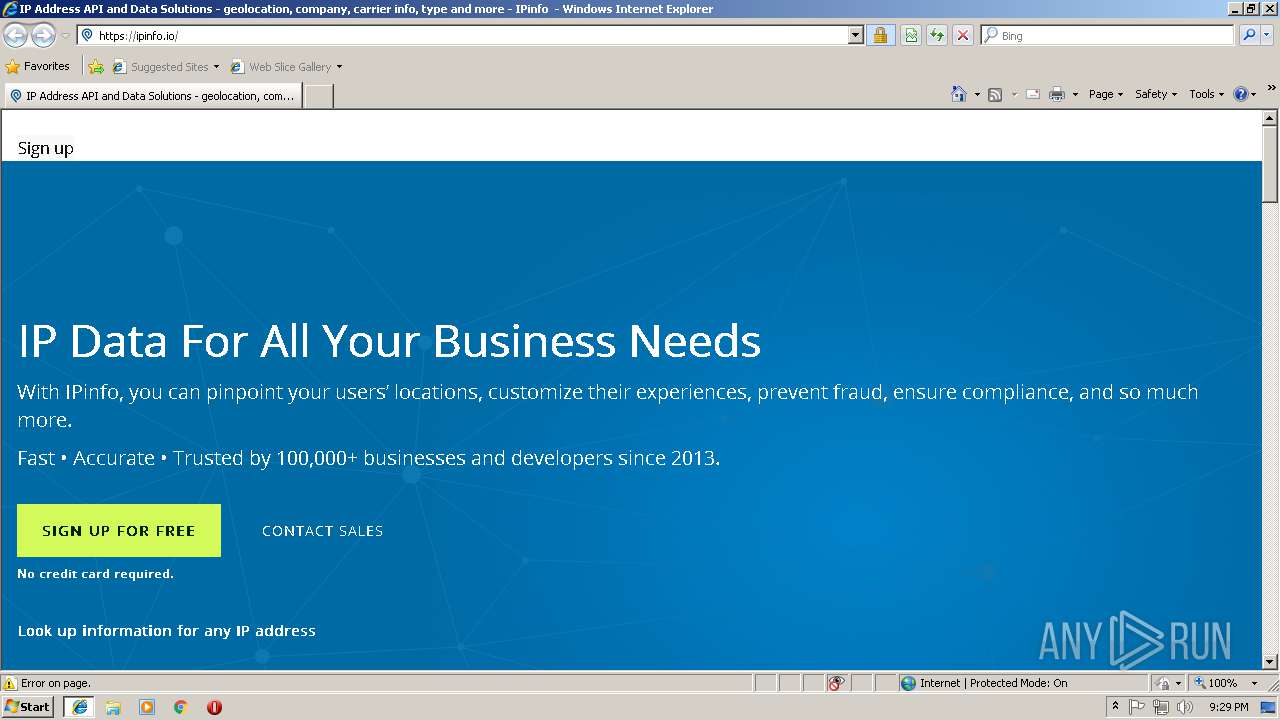Viewport: 1280px width, 720px height.
Task: Click the CONTACT SALES link
Action: click(322, 531)
